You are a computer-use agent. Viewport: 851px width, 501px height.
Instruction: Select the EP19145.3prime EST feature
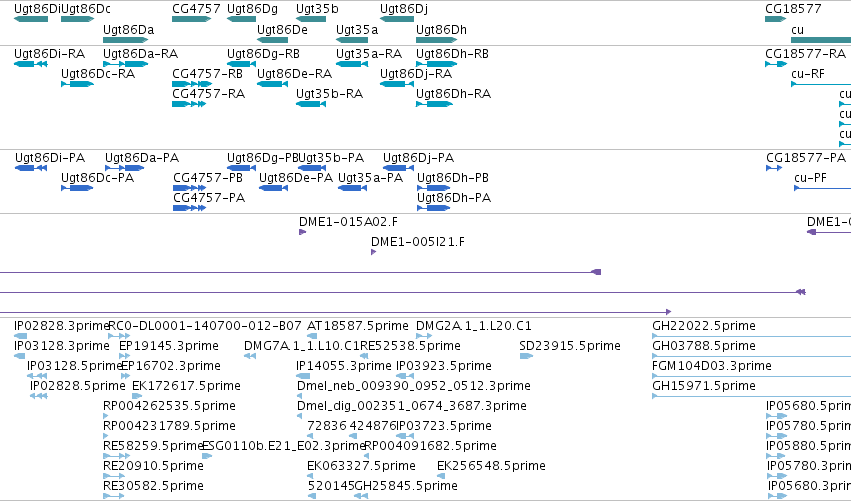coord(124,356)
